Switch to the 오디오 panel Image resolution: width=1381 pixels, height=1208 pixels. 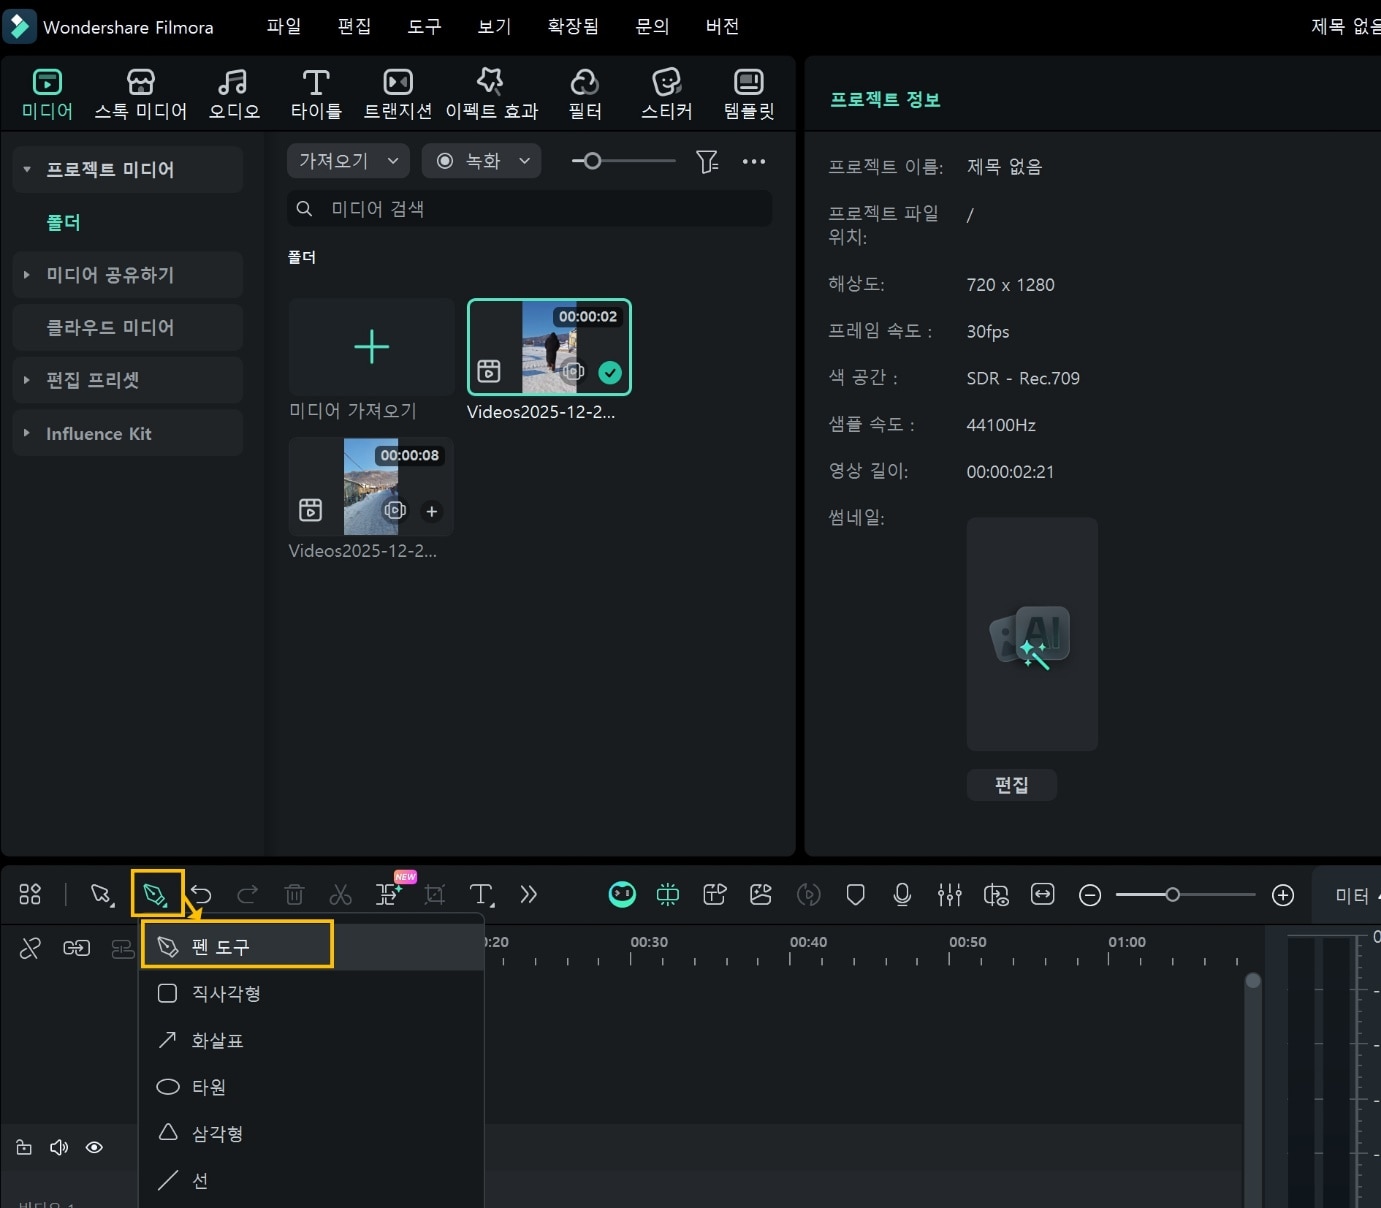tap(232, 92)
